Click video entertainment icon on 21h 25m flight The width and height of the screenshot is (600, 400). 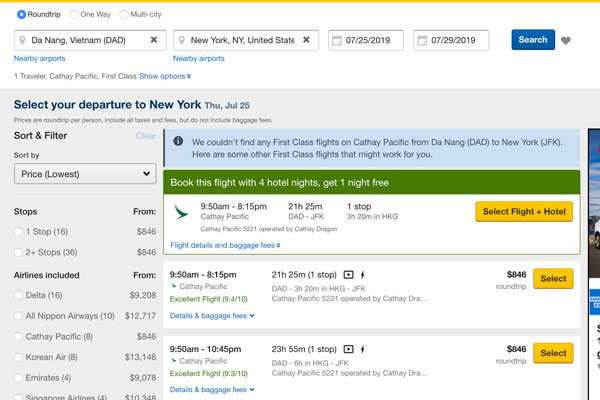click(x=348, y=275)
